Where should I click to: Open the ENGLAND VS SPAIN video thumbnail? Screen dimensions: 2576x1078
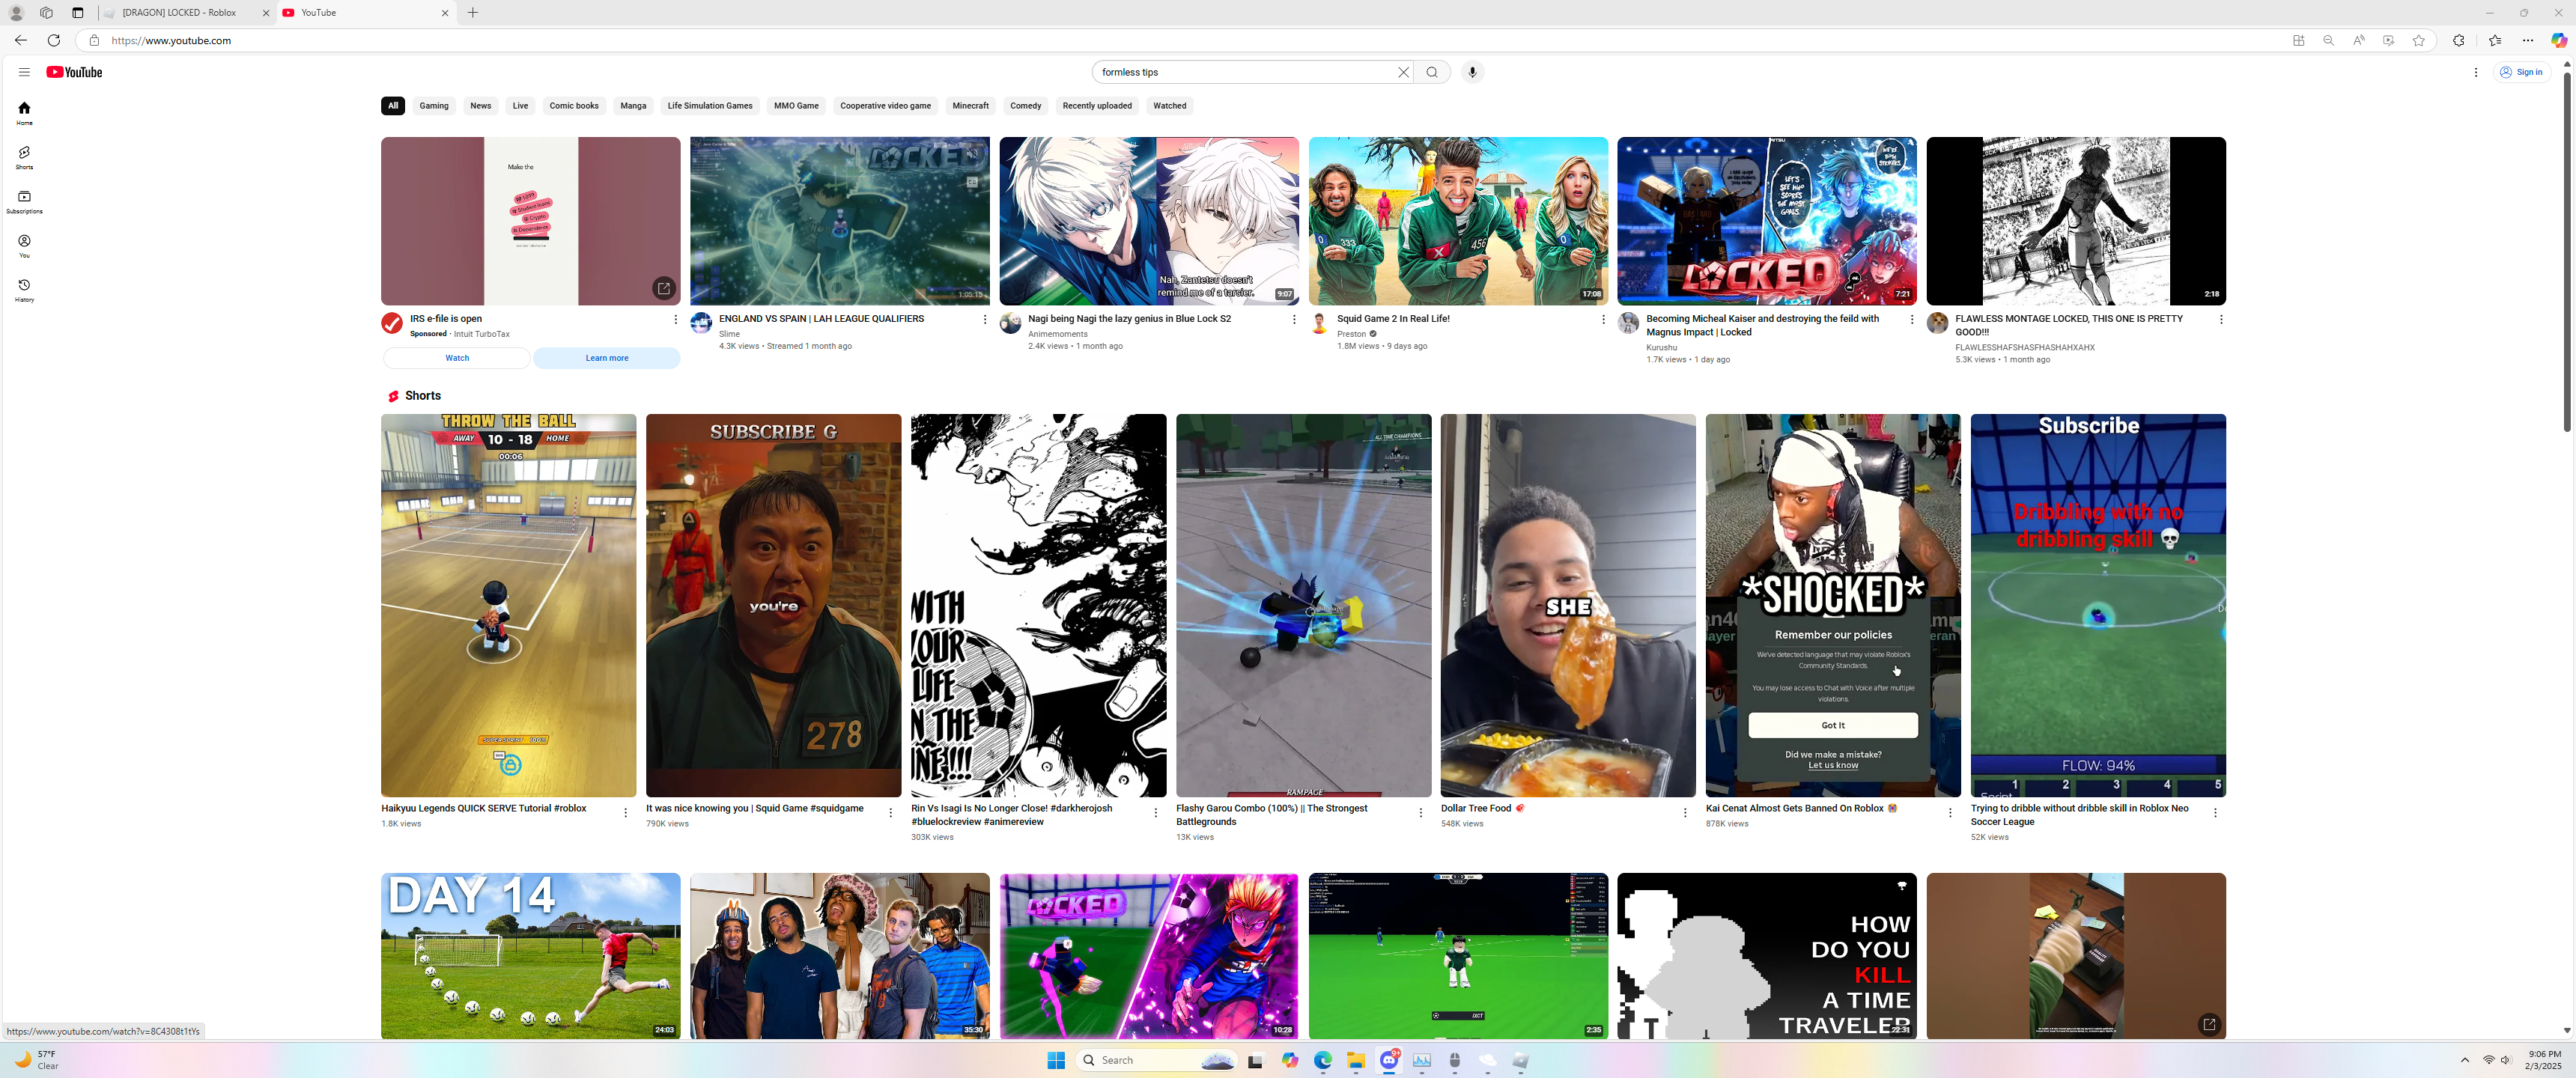click(x=840, y=221)
